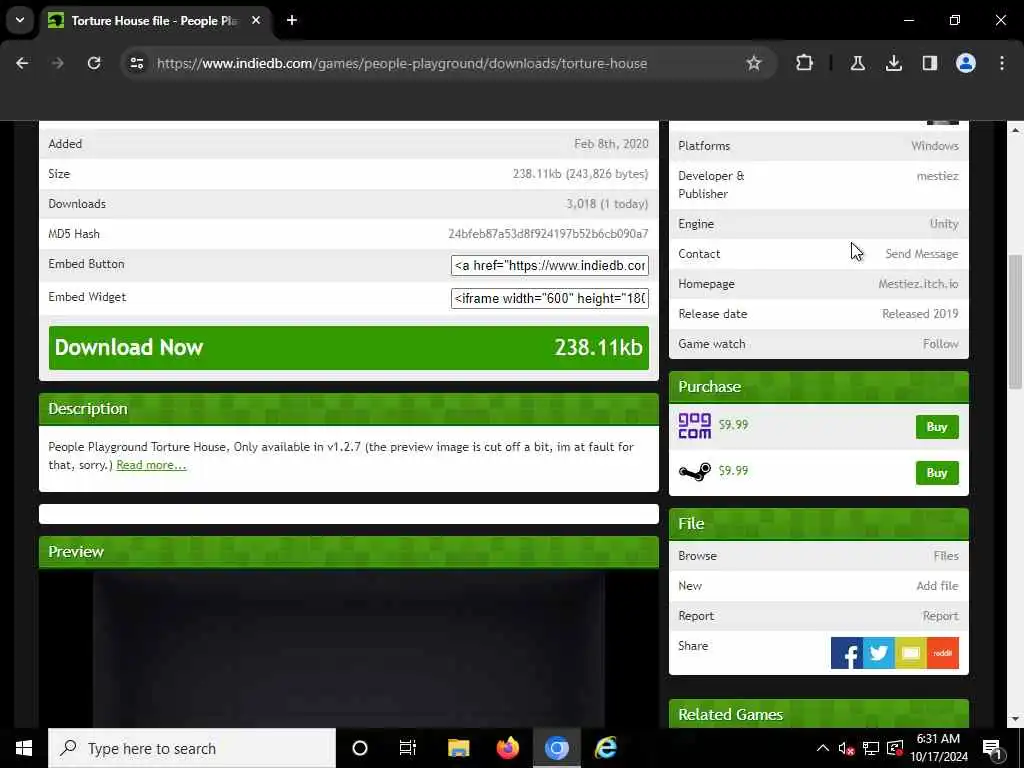Image resolution: width=1024 pixels, height=768 pixels.
Task: Open the Windows Start menu
Action: click(x=24, y=748)
